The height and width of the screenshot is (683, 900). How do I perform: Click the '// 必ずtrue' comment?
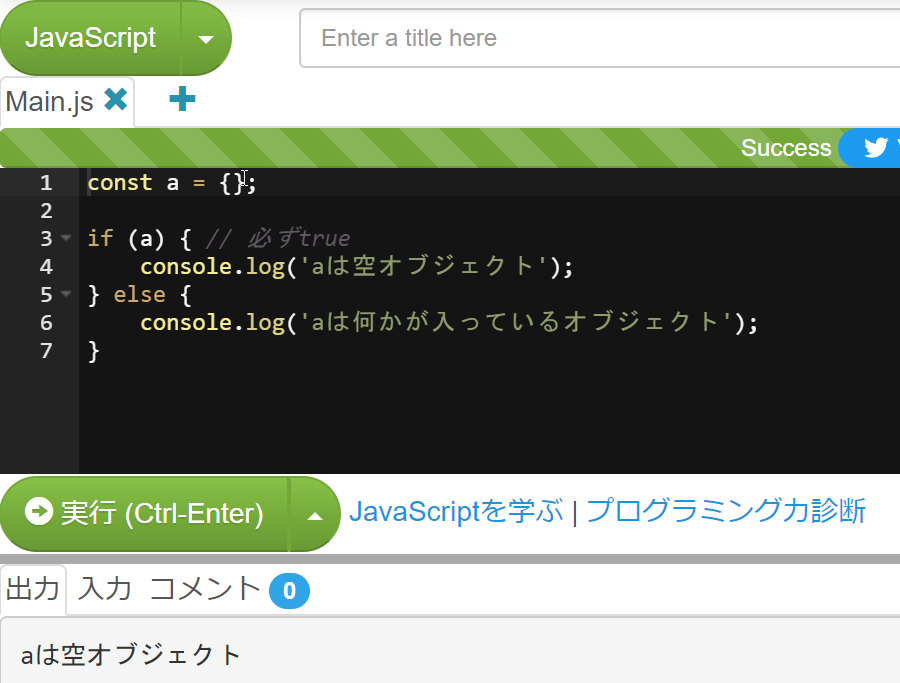click(x=278, y=238)
